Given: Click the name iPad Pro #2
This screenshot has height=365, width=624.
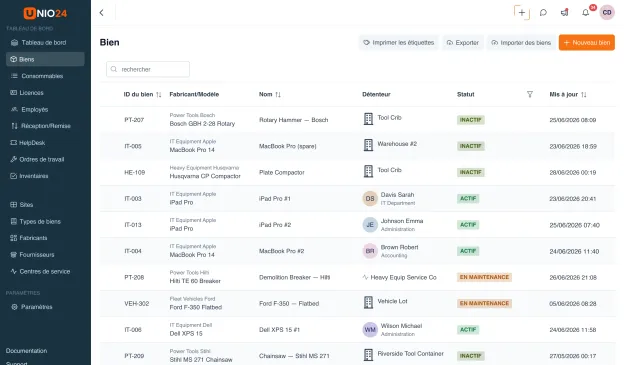Looking at the screenshot, I should pyautogui.click(x=275, y=225).
